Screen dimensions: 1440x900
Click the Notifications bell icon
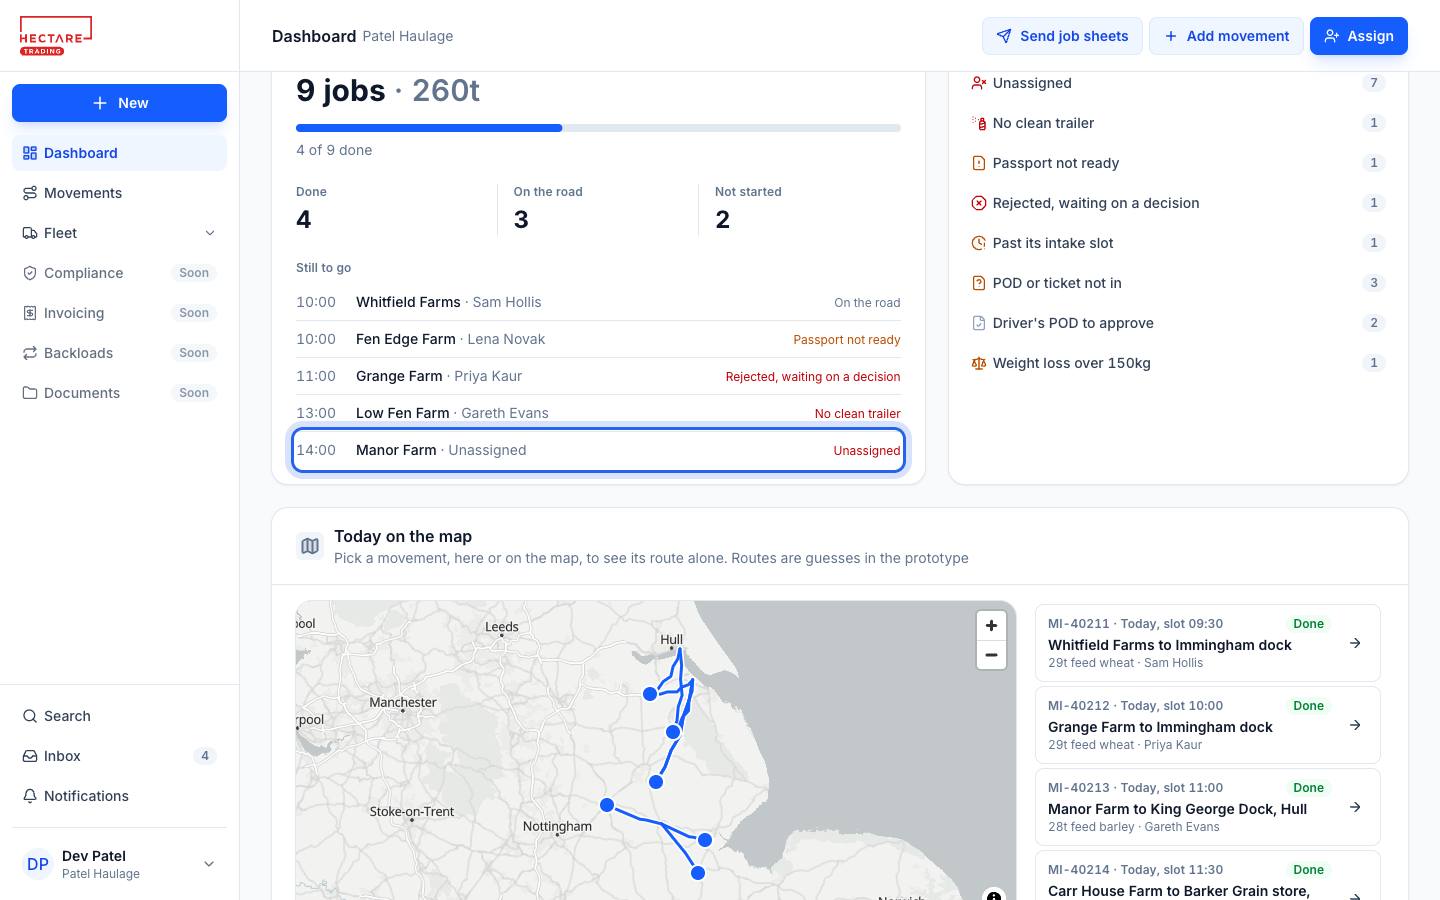(x=30, y=796)
